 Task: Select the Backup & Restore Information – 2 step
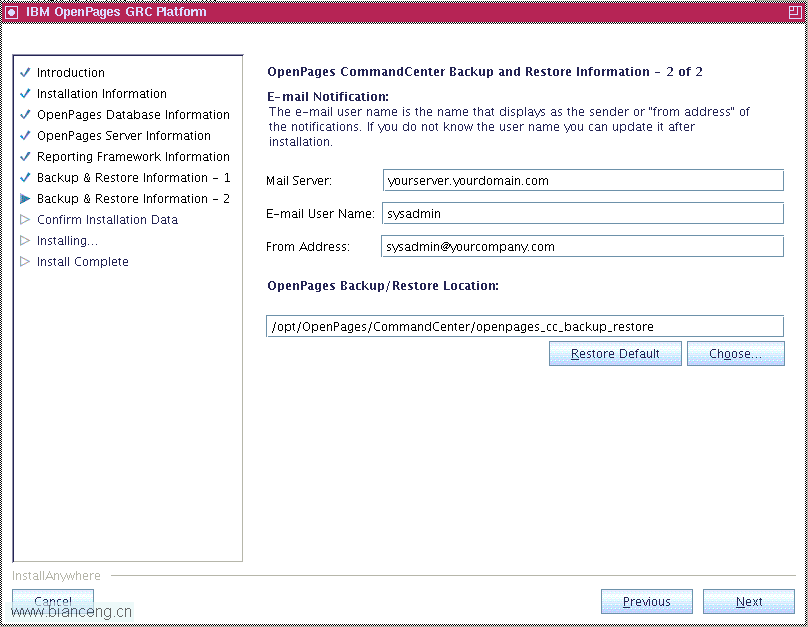[x=133, y=198]
